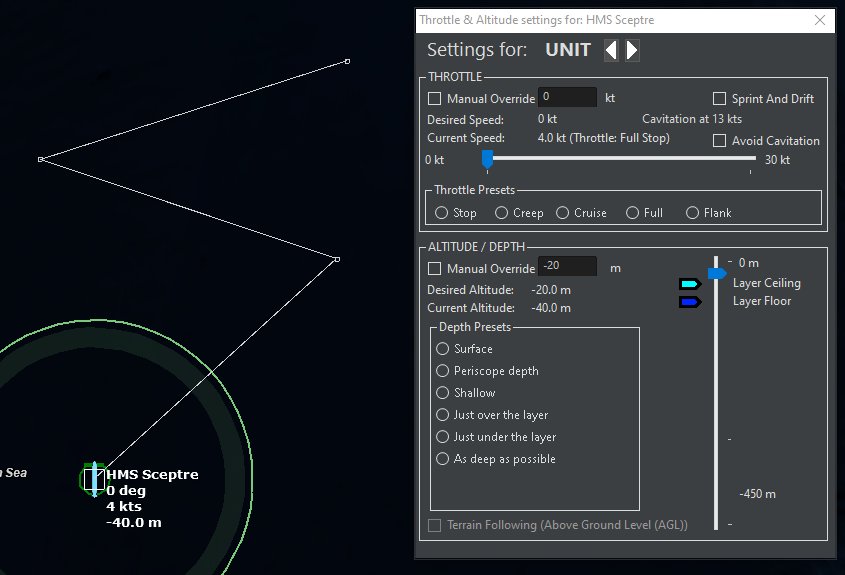This screenshot has height=575, width=845.
Task: Click the -450 m depth scale label
Action: pyautogui.click(x=757, y=494)
